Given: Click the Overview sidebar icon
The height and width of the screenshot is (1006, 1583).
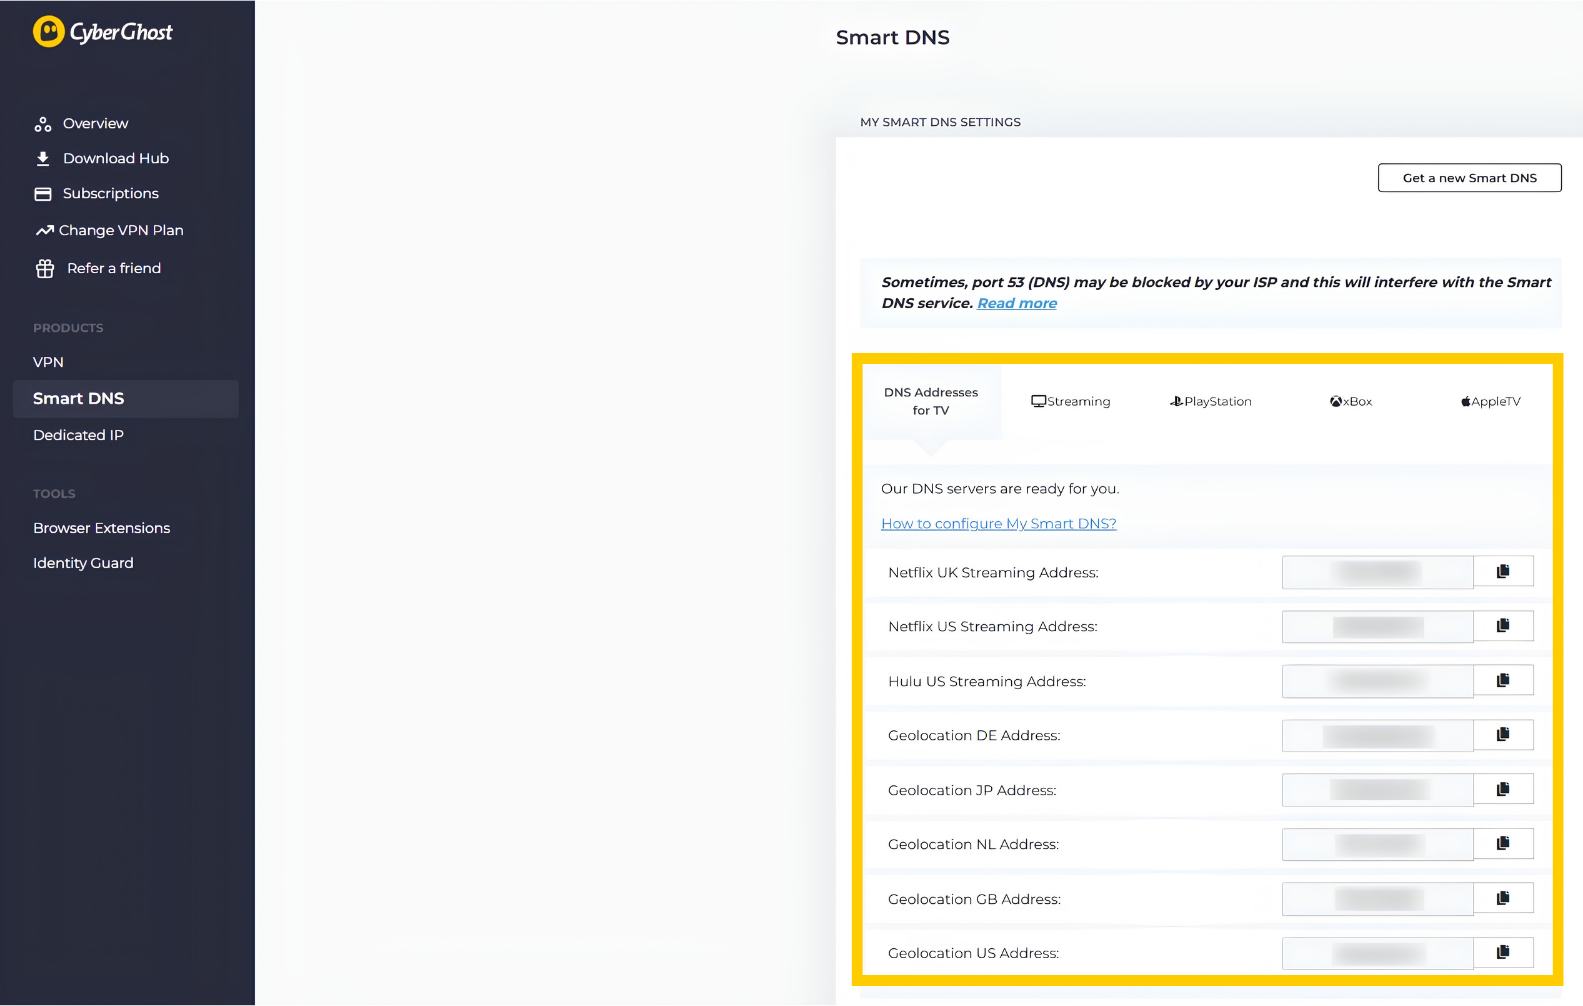Looking at the screenshot, I should tap(43, 124).
